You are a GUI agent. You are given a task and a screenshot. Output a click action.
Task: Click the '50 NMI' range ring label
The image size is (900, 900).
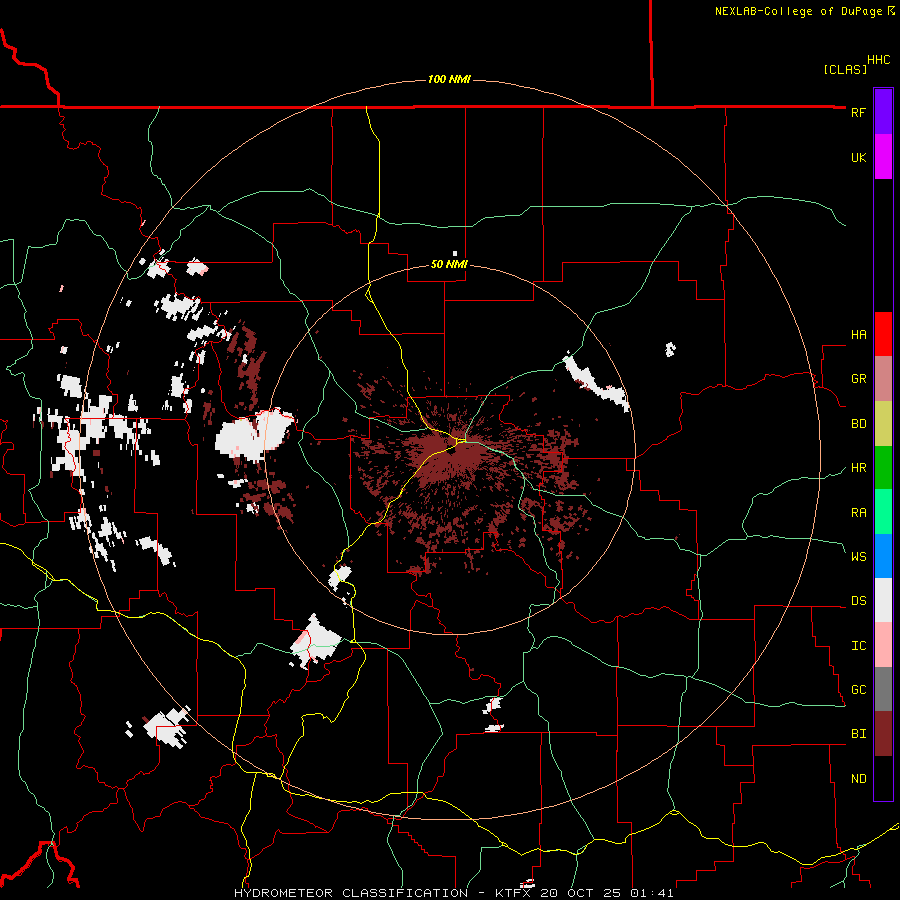[x=449, y=264]
